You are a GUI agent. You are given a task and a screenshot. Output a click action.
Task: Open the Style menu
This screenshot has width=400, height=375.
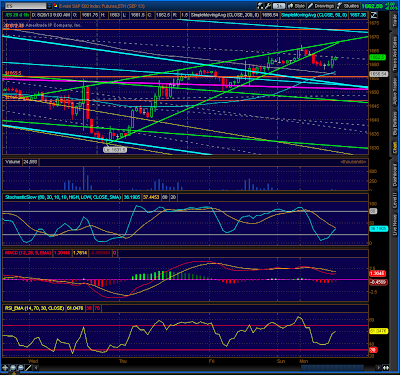(x=296, y=6)
